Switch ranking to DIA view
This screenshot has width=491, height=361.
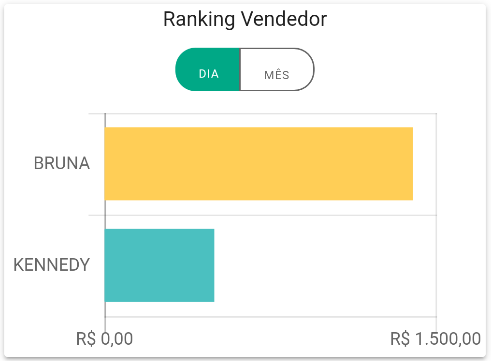pyautogui.click(x=208, y=69)
